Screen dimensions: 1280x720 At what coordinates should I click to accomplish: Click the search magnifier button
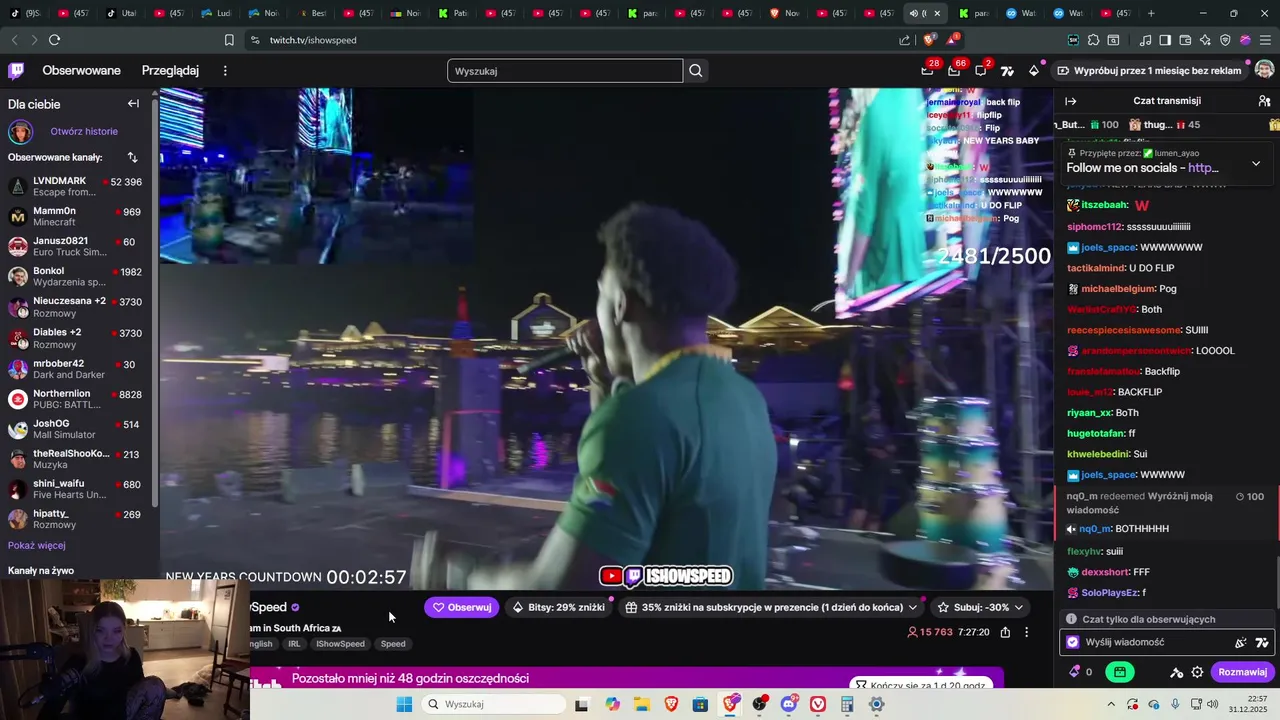(x=696, y=71)
